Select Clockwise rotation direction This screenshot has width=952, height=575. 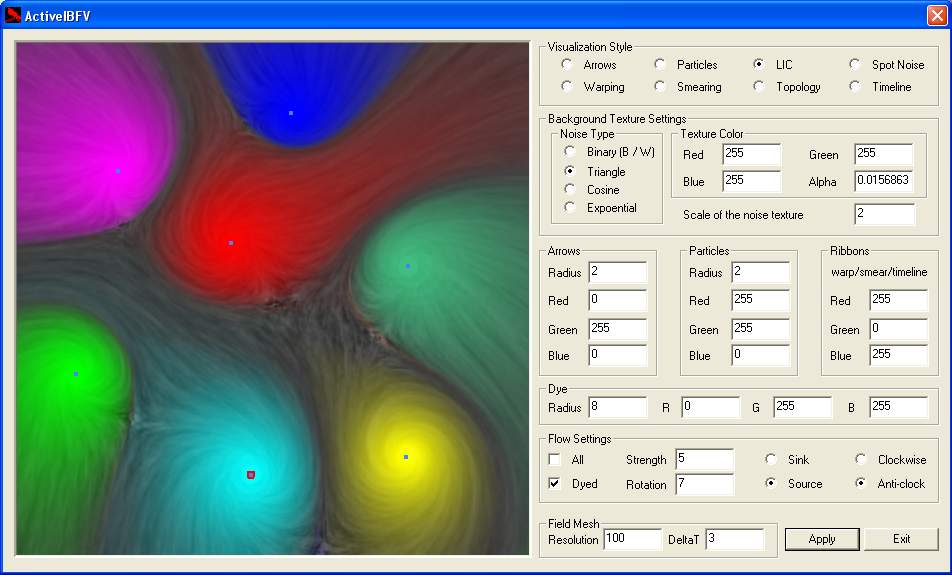tap(861, 460)
